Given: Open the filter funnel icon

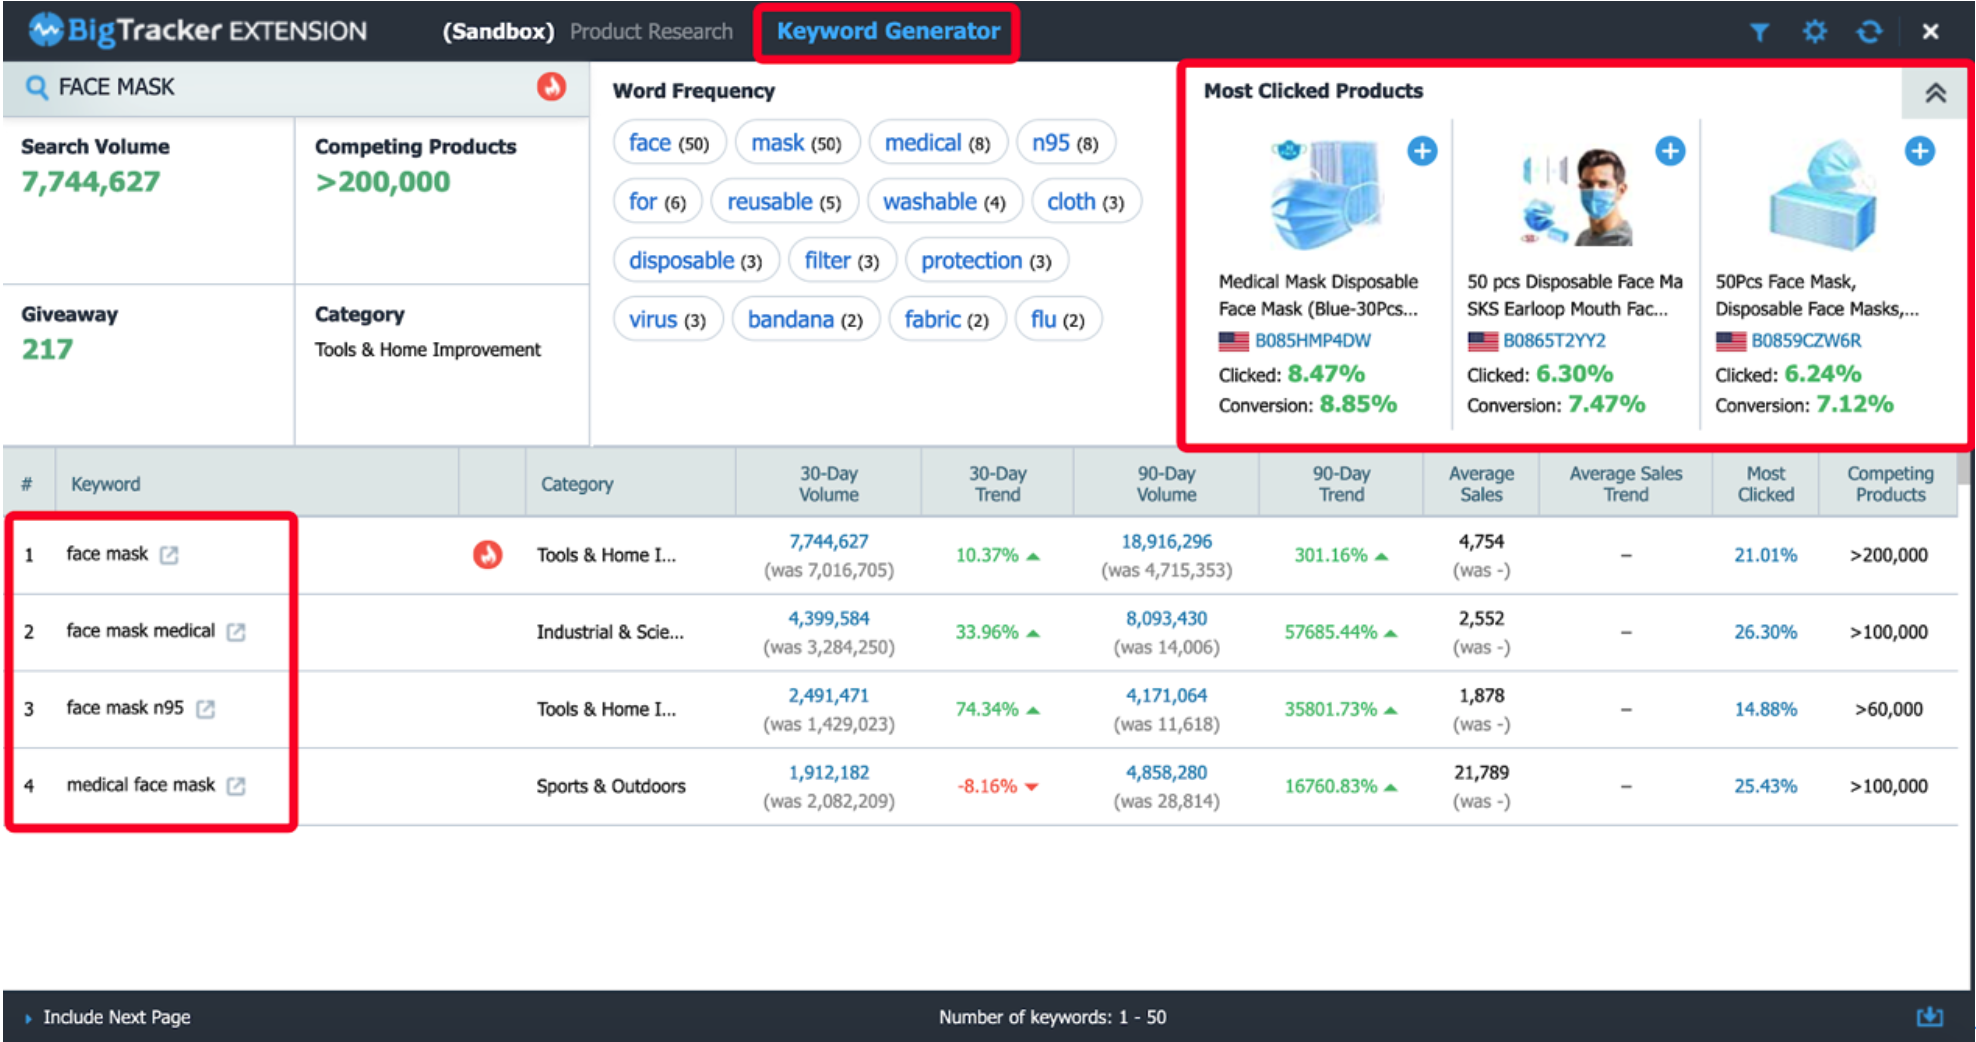Looking at the screenshot, I should (x=1759, y=32).
